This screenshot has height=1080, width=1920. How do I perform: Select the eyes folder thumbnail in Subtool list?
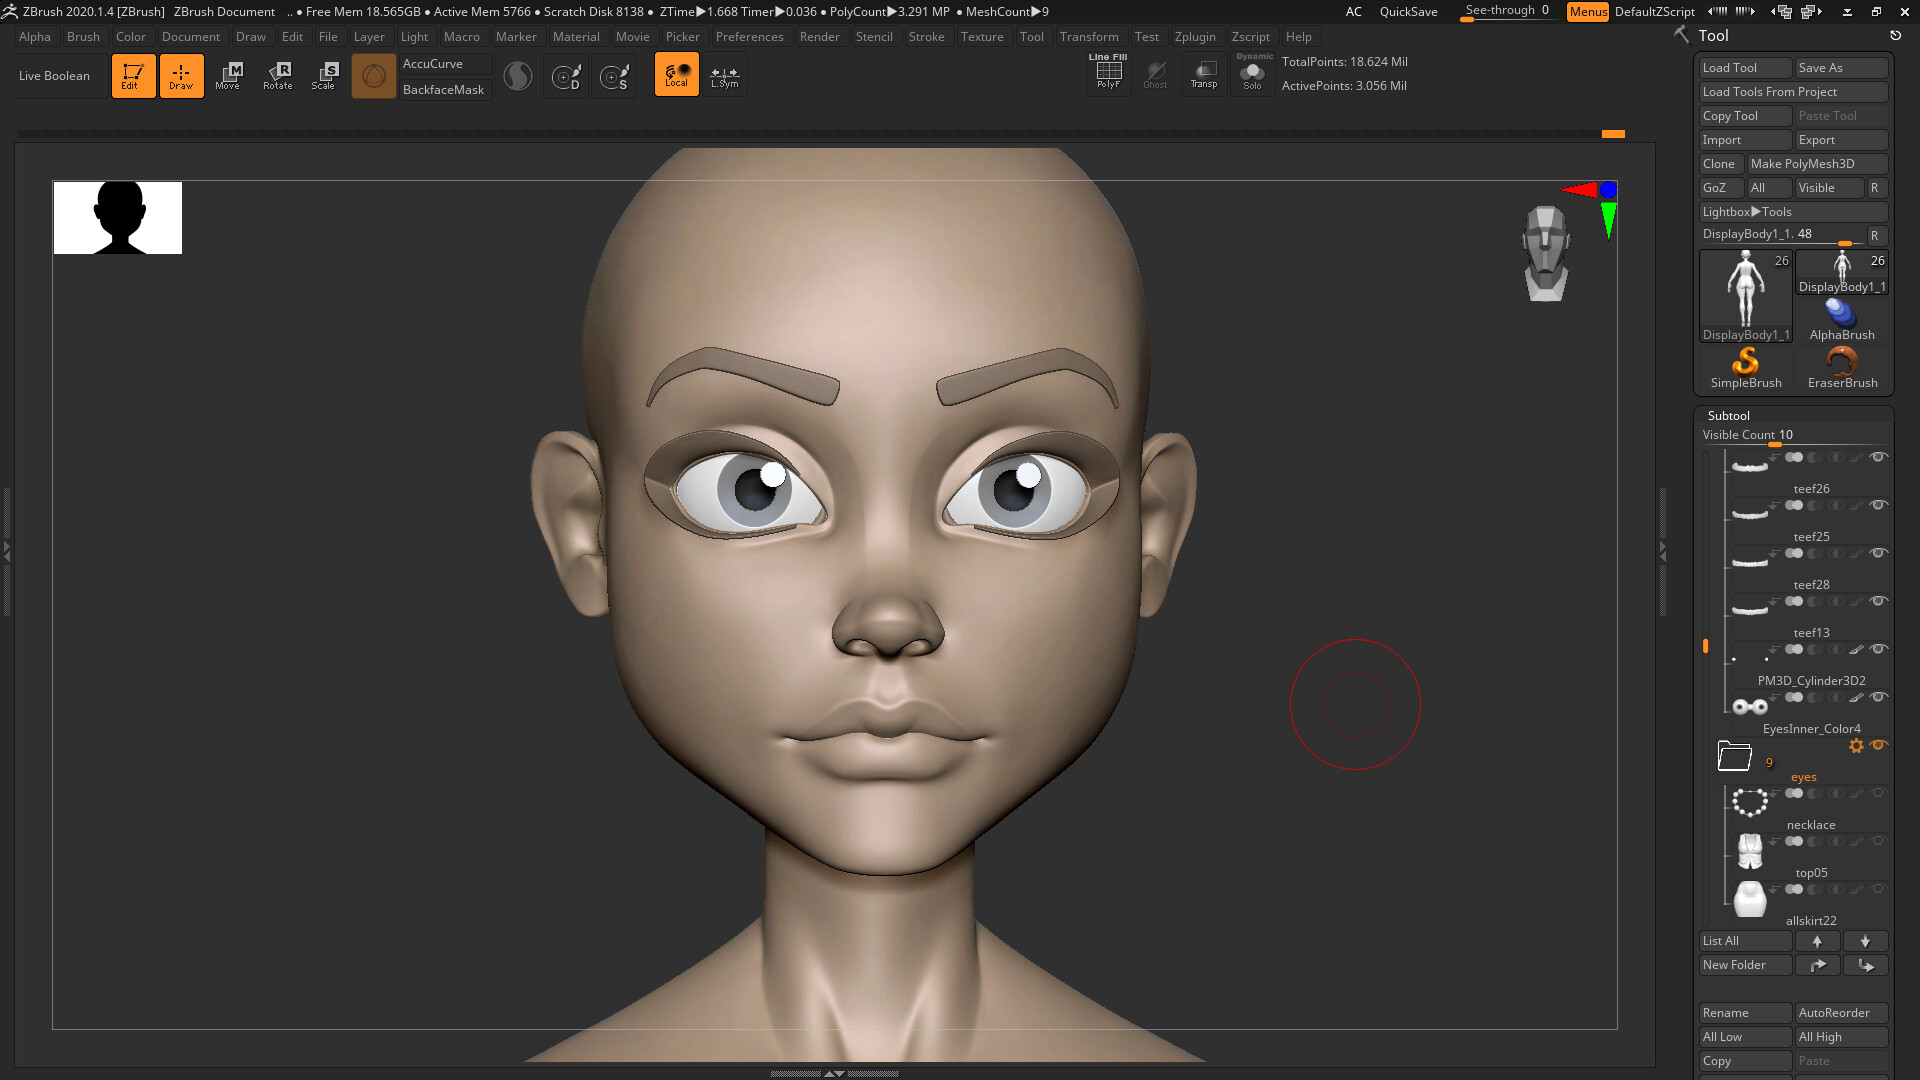[x=1735, y=756]
